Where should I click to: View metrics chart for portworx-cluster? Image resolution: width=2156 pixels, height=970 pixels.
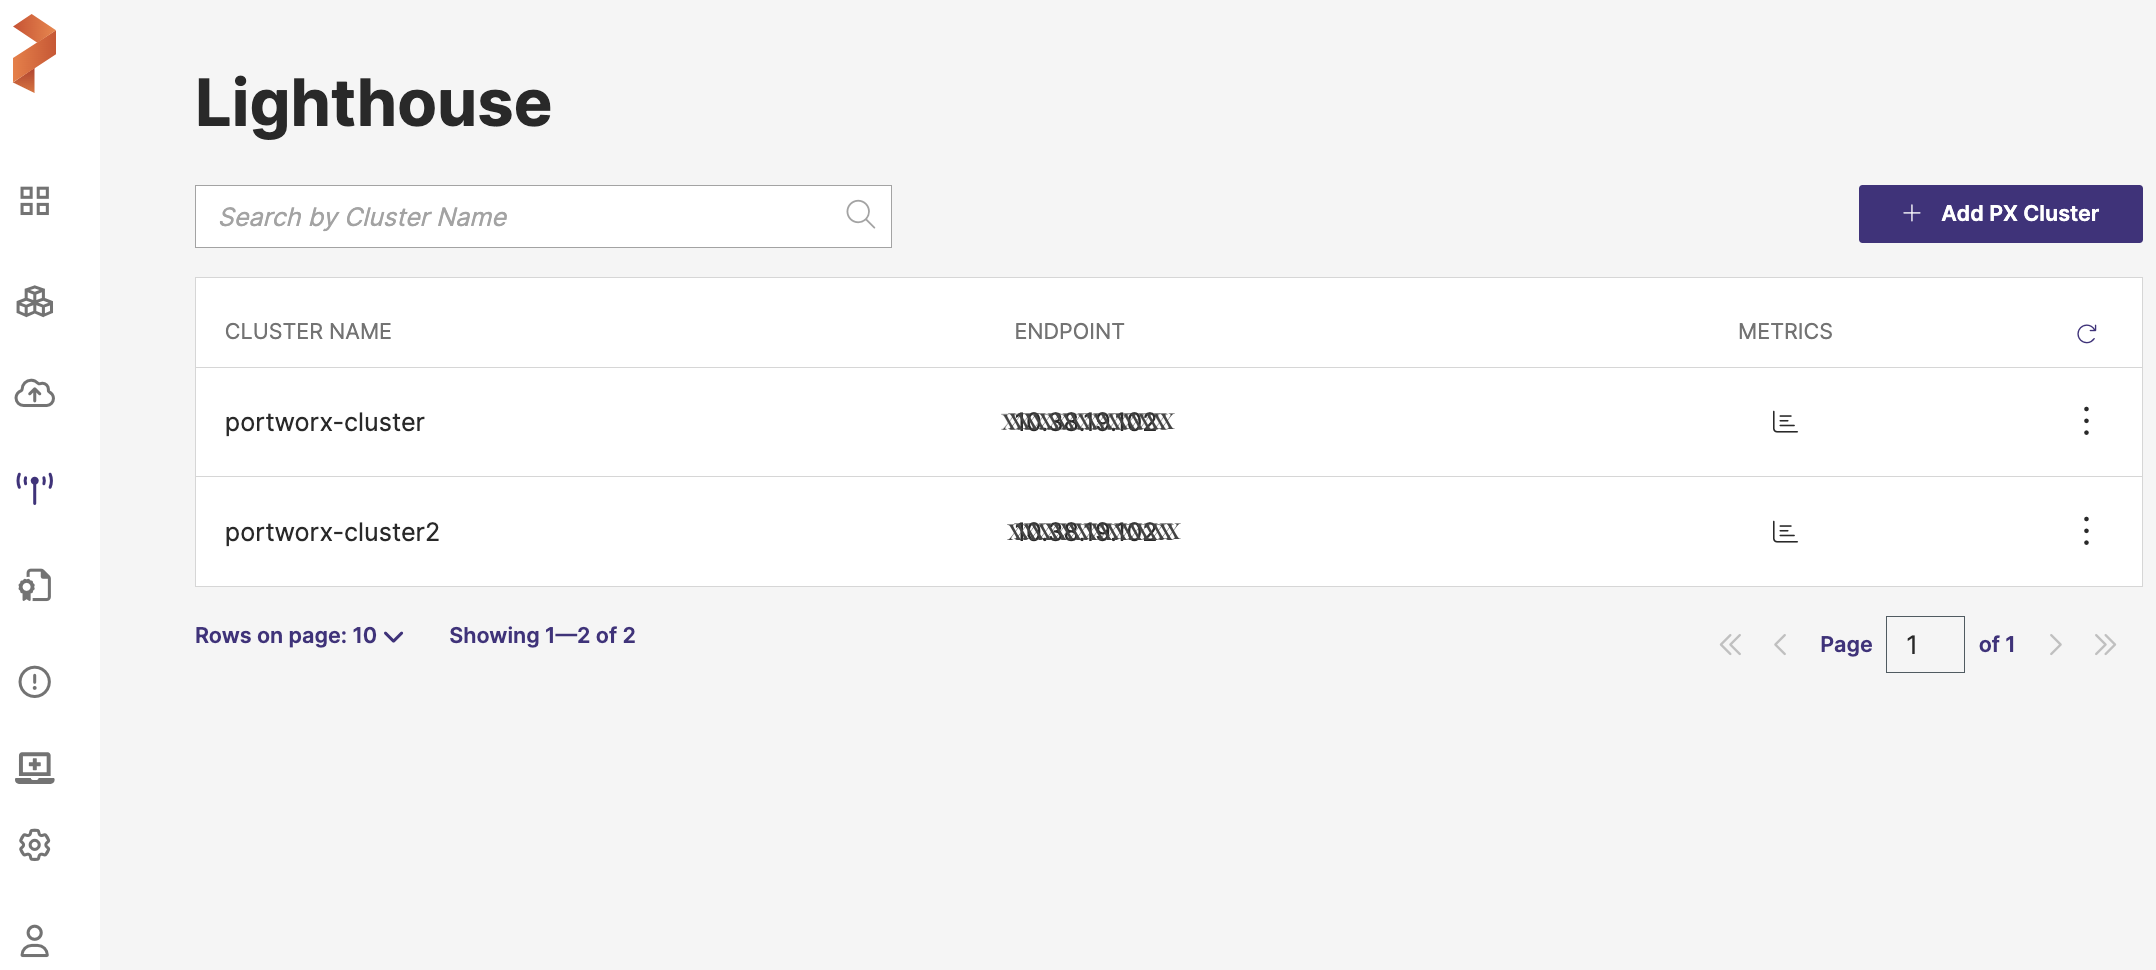[x=1784, y=422]
